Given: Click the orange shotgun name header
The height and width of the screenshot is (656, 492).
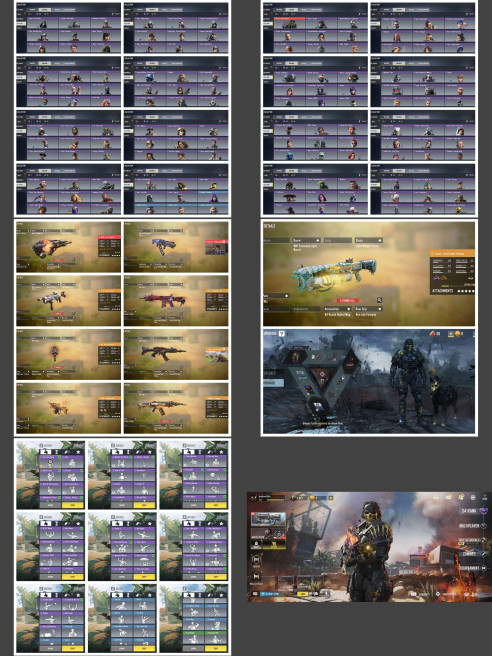Looking at the screenshot, I should pos(452,254).
